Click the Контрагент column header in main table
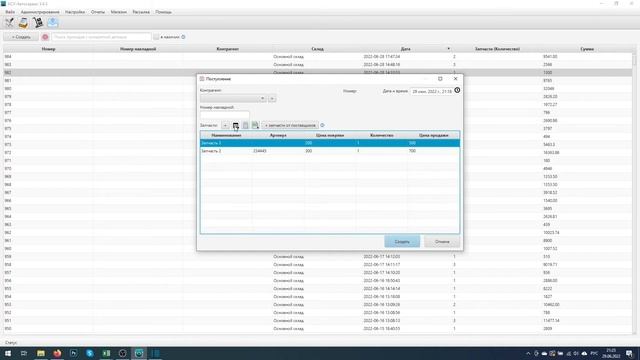Image resolution: width=640 pixels, height=360 pixels. click(228, 49)
